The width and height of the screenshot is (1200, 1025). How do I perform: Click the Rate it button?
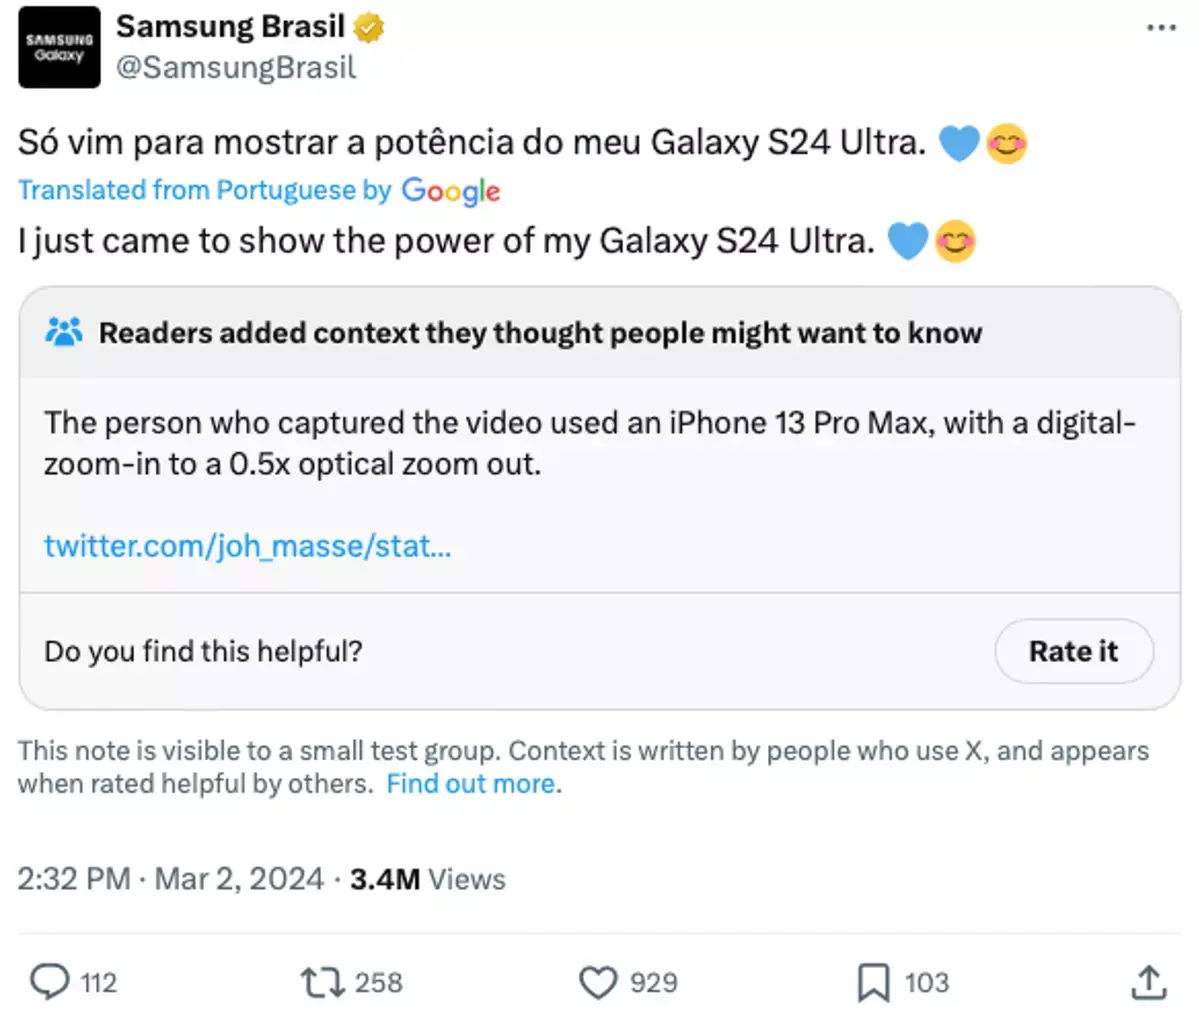pos(1073,651)
